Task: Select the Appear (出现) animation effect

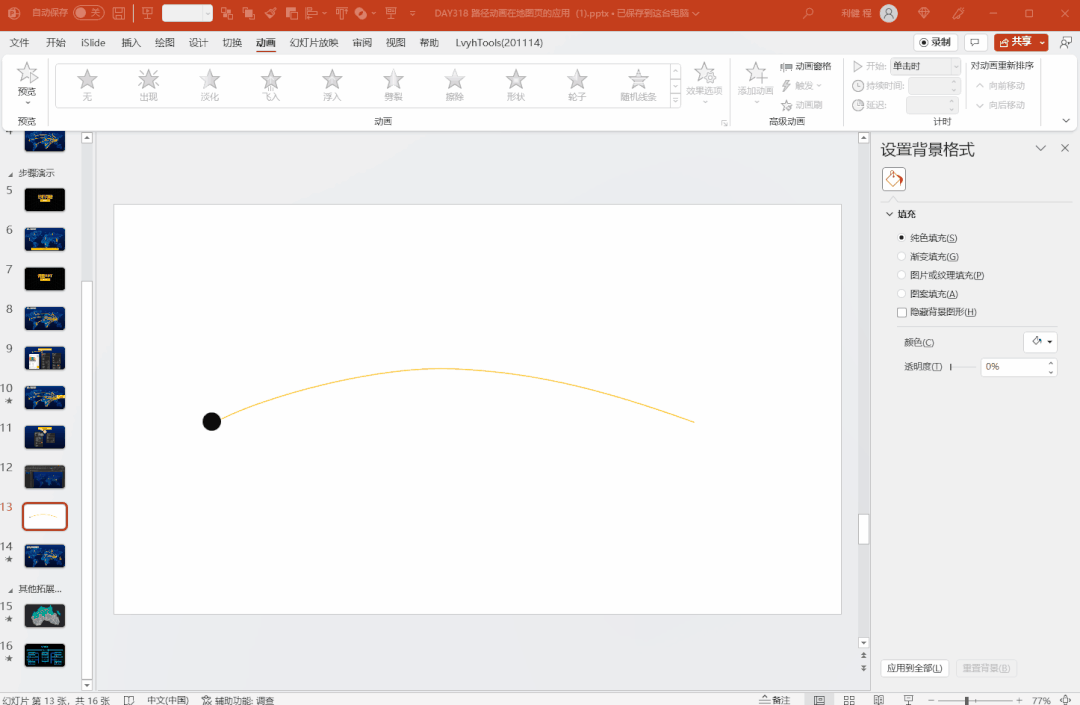Action: [x=148, y=85]
